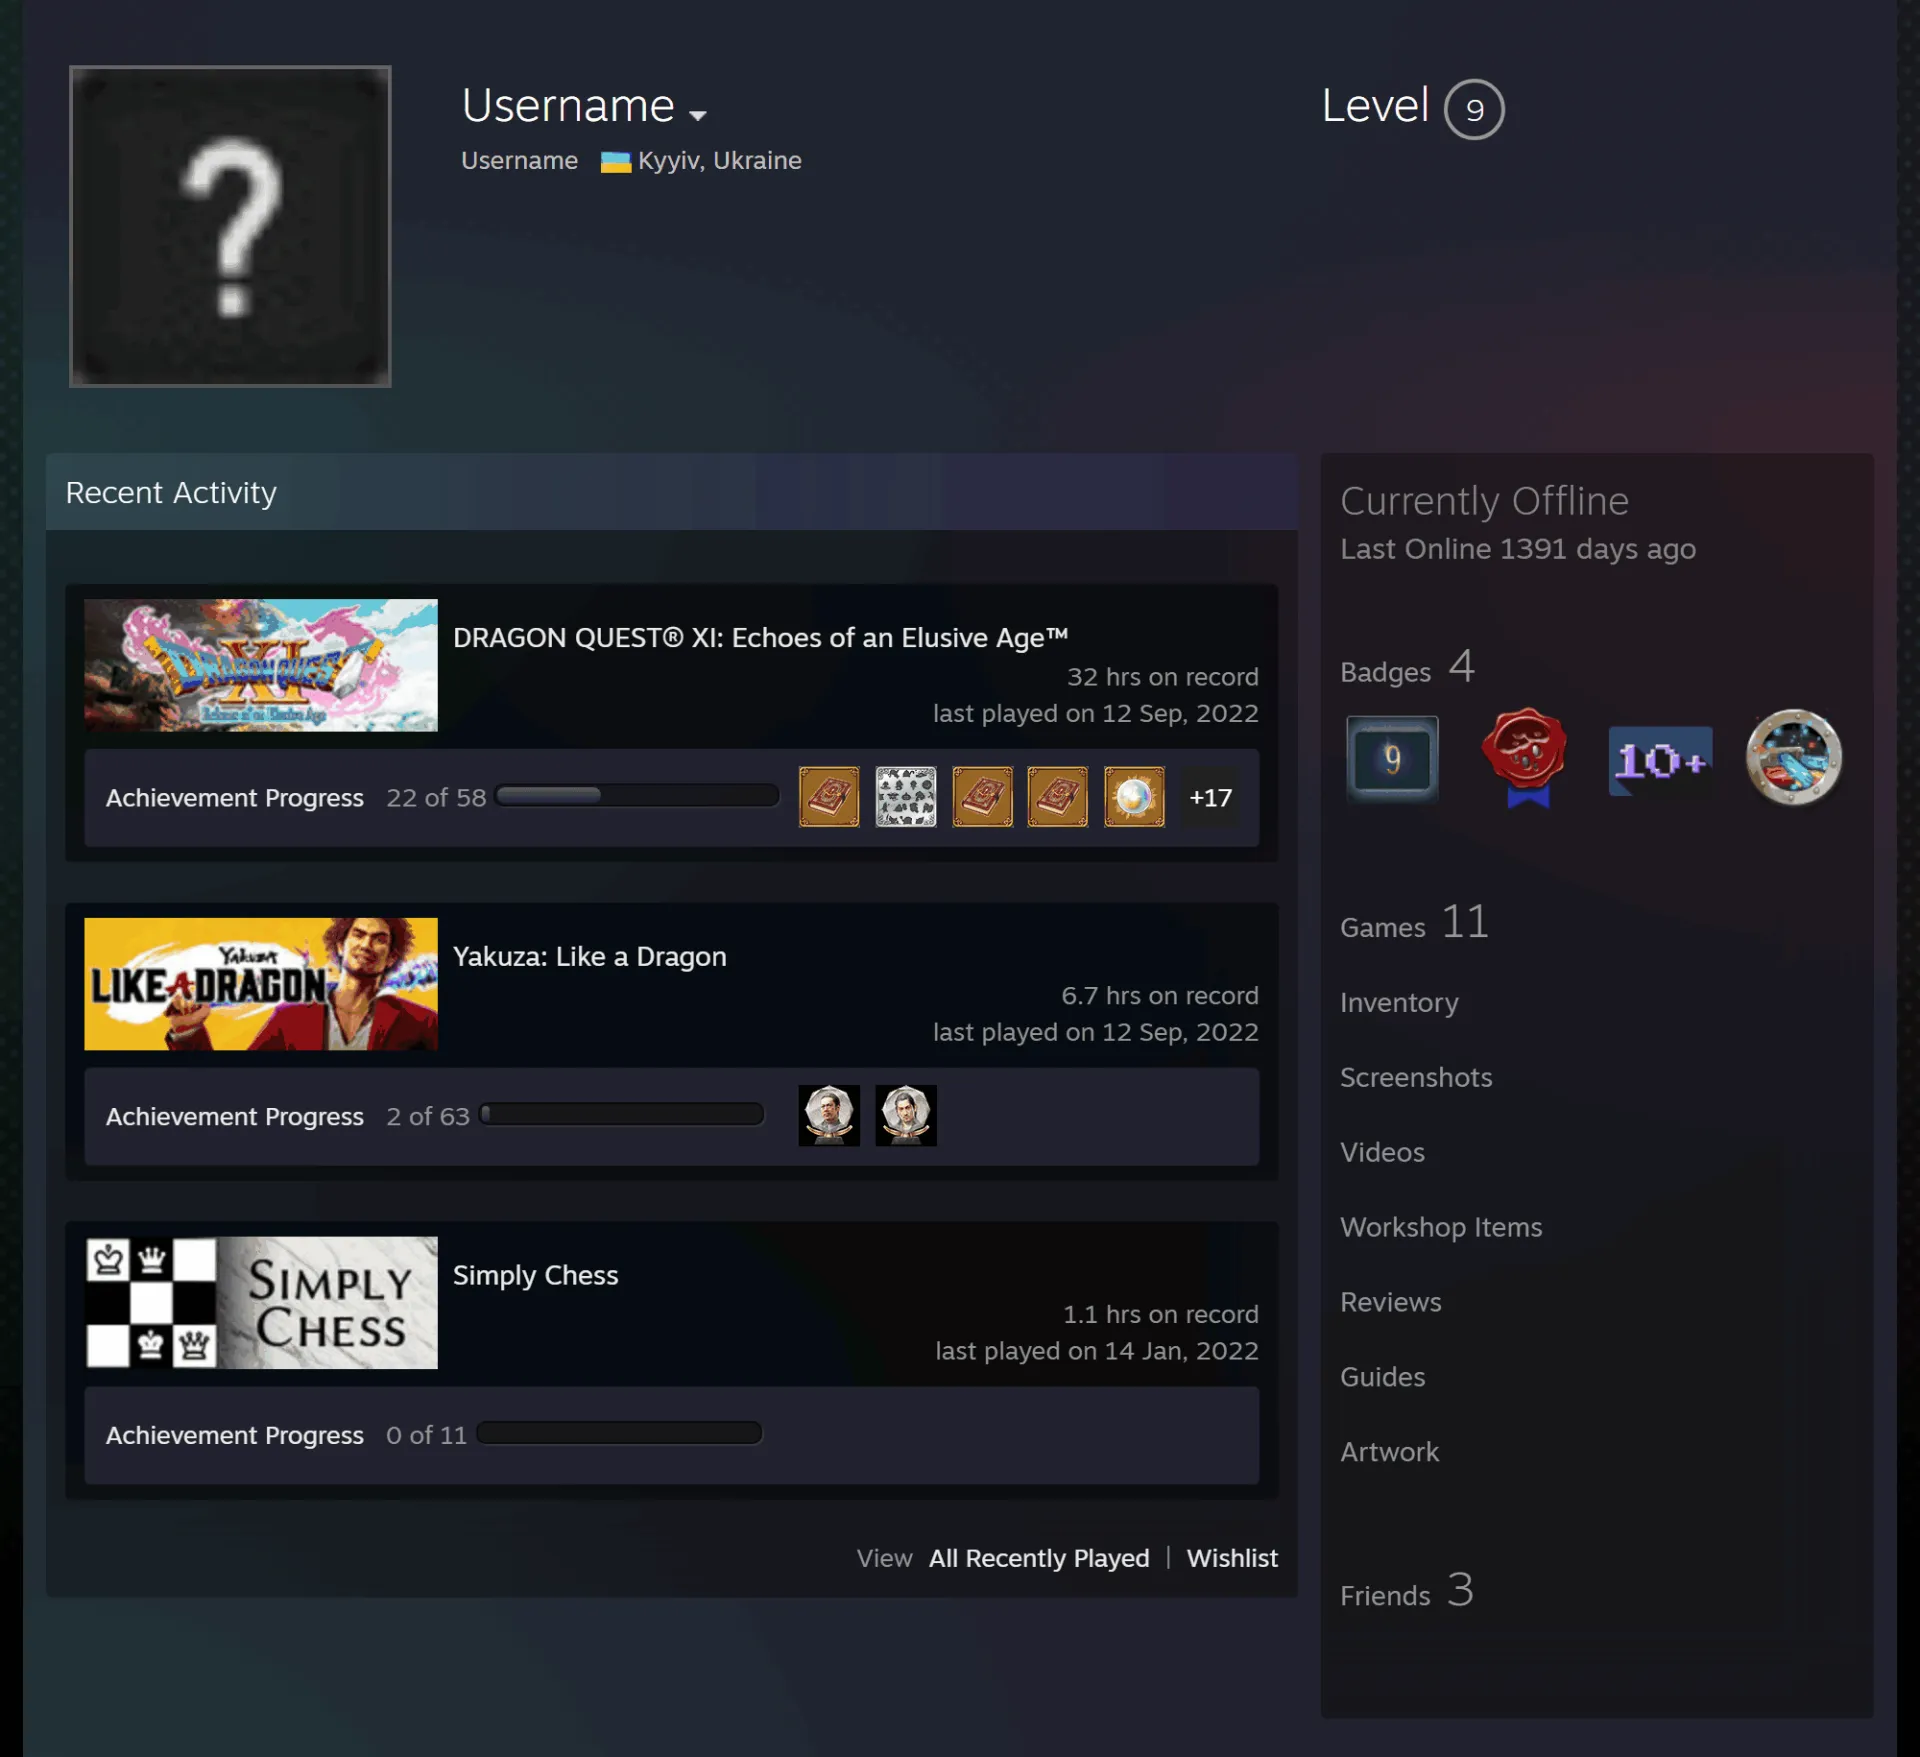Click the round spaceship porthole badge
Viewport: 1920px width, 1757px height.
point(1794,757)
